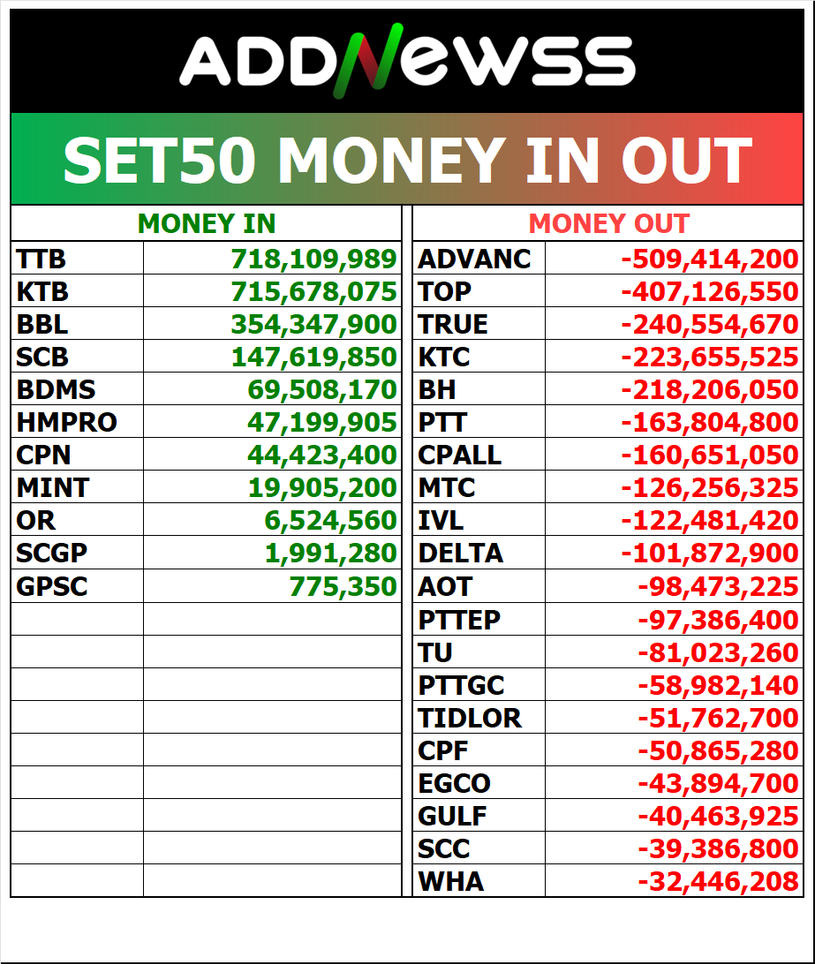815x964 pixels.
Task: Select the MINT stock symbol cell
Action: [52, 488]
